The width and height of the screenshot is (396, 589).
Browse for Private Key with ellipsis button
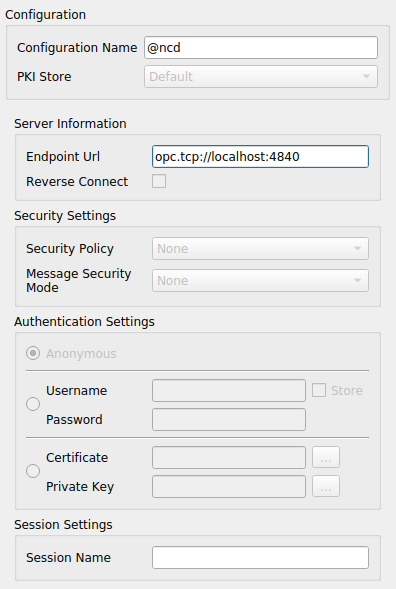(326, 486)
